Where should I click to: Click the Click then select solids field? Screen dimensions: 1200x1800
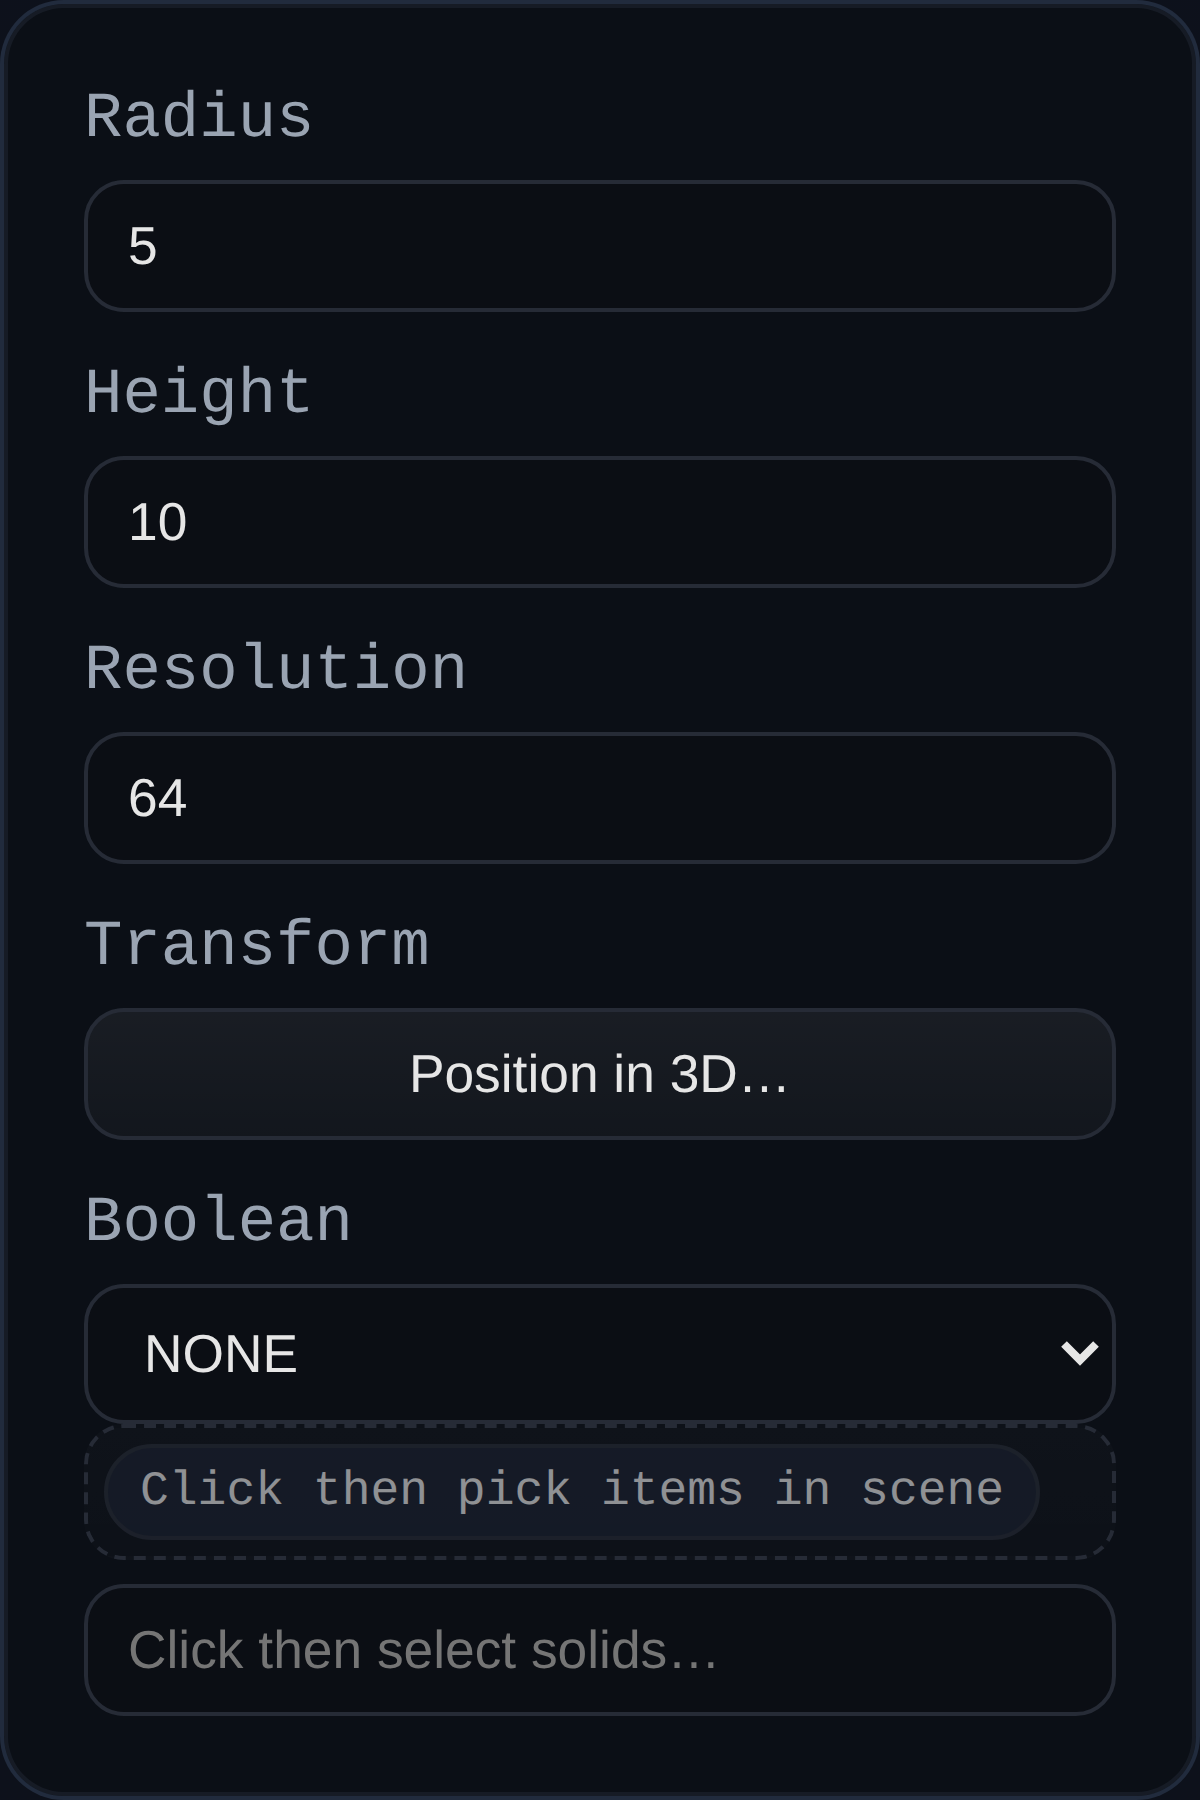coord(600,1649)
